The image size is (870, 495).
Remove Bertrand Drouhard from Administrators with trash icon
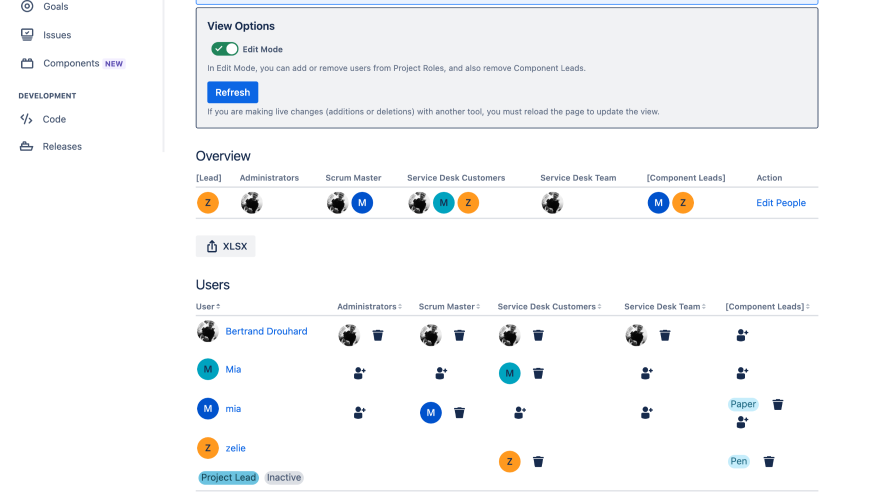coord(378,336)
